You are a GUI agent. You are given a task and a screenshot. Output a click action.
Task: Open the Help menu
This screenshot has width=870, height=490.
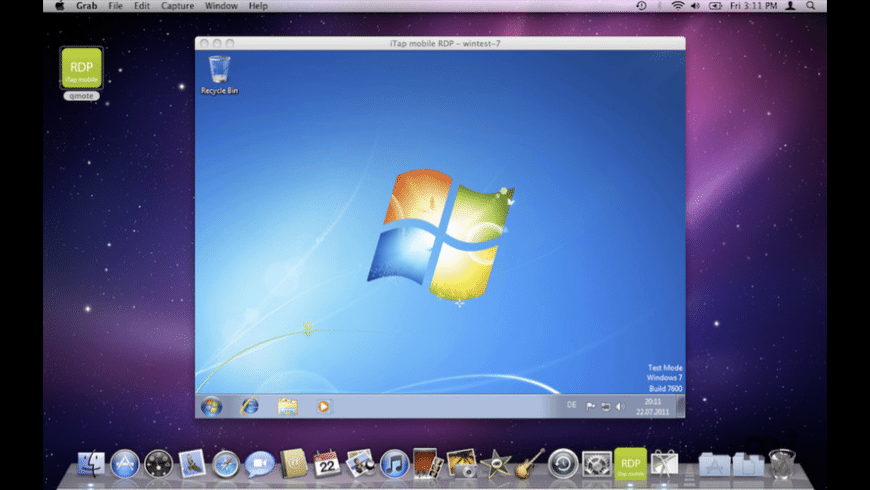coord(258,6)
